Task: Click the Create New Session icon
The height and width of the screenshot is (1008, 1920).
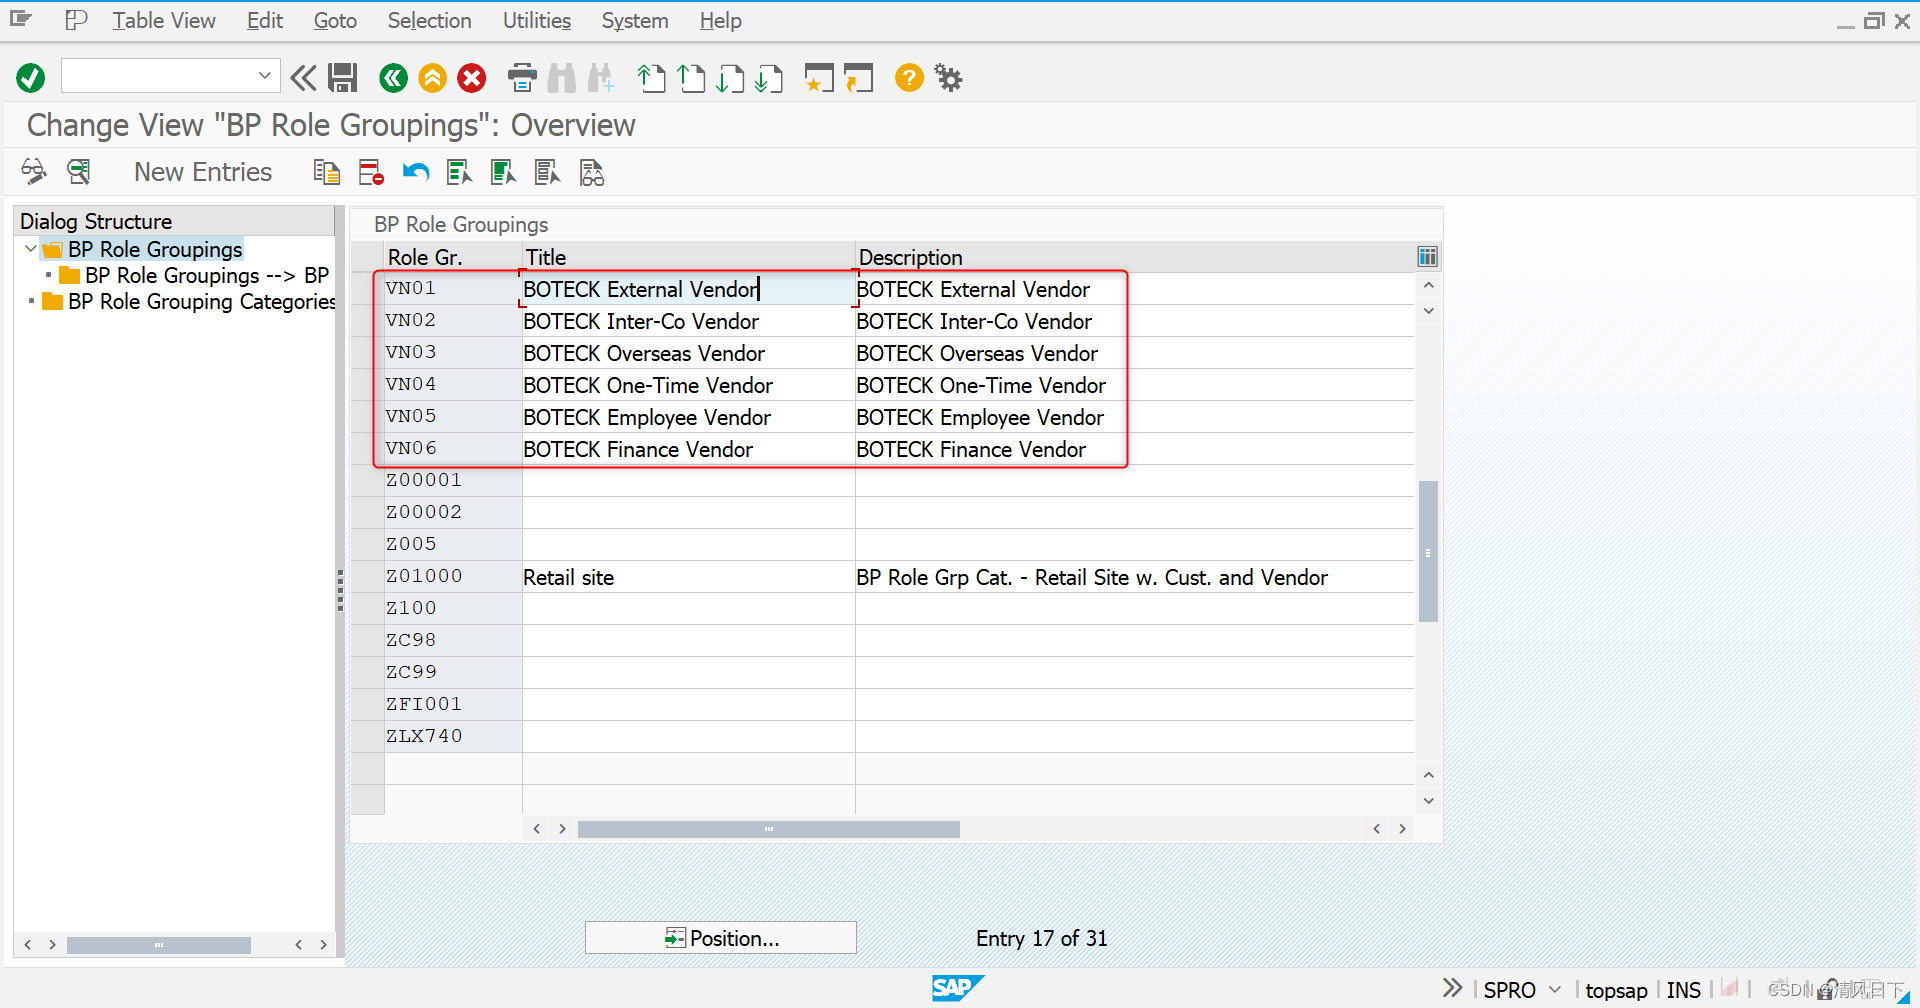Action: pyautogui.click(x=819, y=78)
